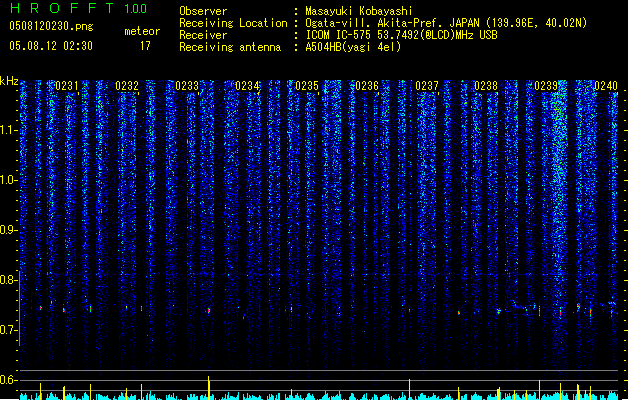Click the 0236 time marker
The height and width of the screenshot is (400, 629).
[x=367, y=86]
